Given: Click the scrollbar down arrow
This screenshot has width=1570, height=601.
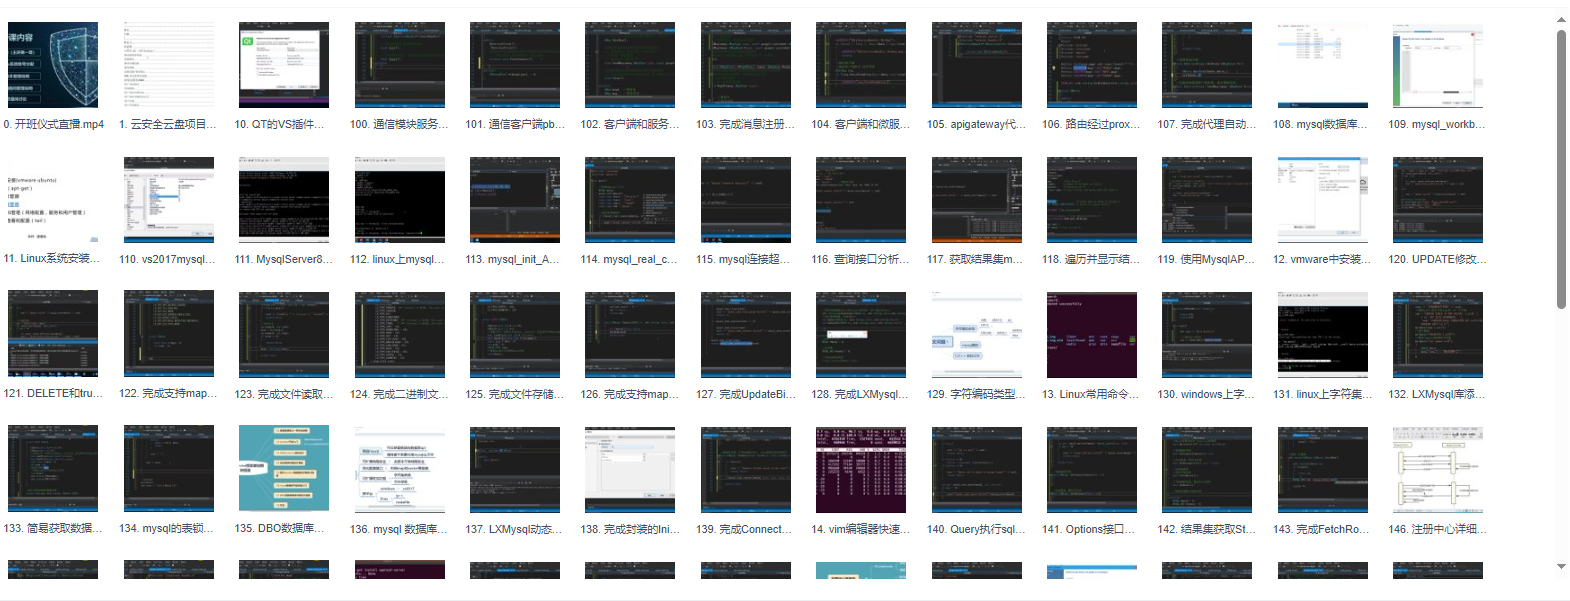Looking at the screenshot, I should click(1561, 567).
